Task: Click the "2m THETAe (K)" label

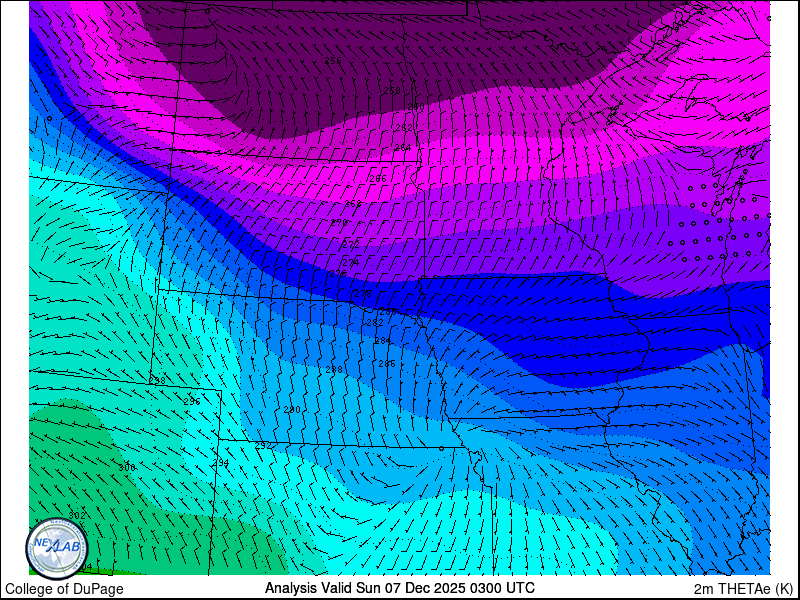Action: (744, 588)
